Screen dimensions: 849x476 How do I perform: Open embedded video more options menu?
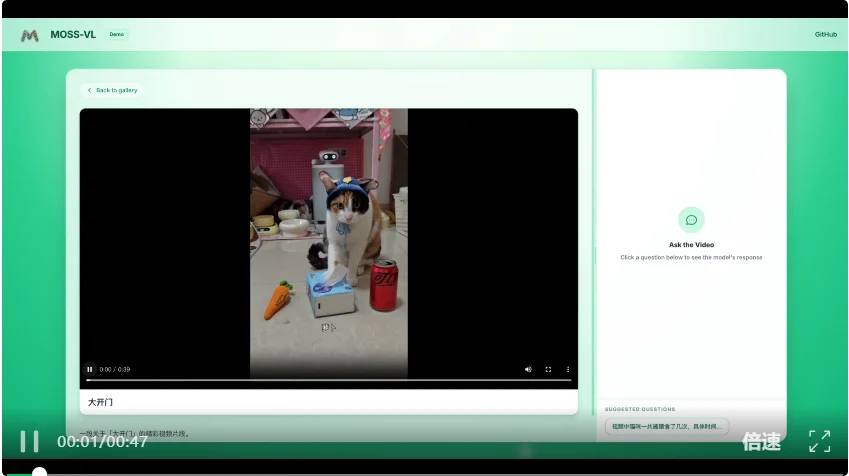568,369
